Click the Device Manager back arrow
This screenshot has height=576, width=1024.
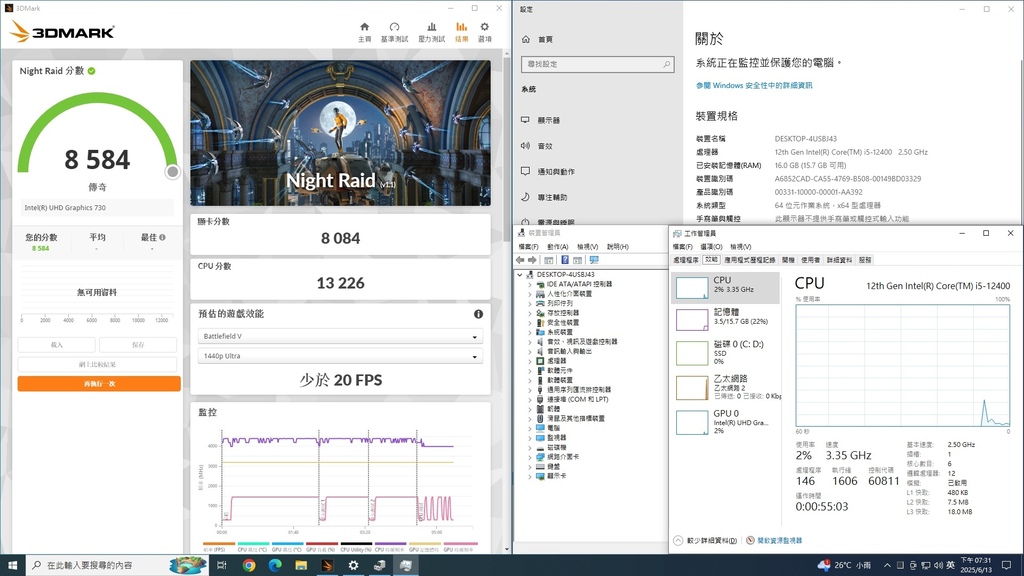point(520,260)
